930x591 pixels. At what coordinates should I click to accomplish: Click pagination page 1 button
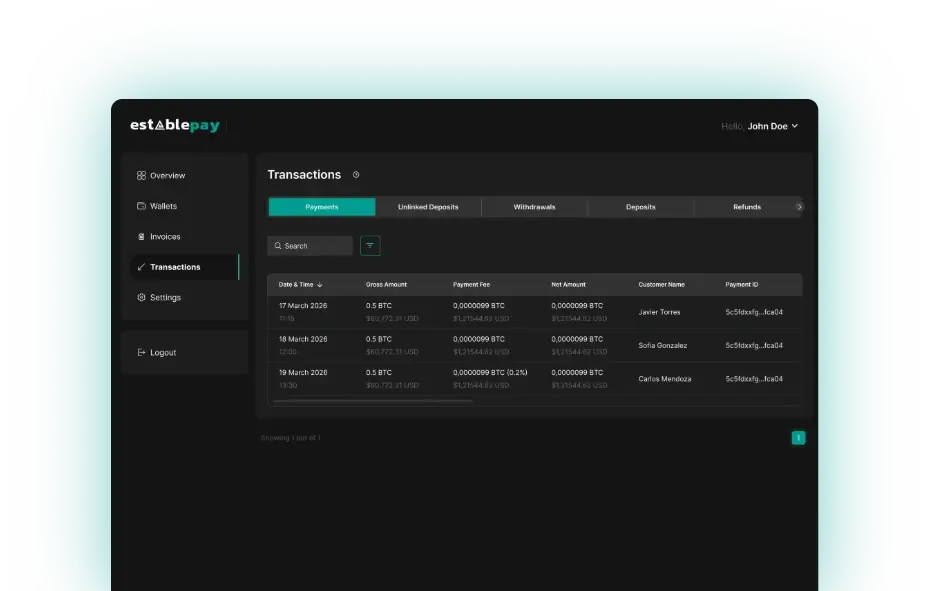pyautogui.click(x=798, y=438)
